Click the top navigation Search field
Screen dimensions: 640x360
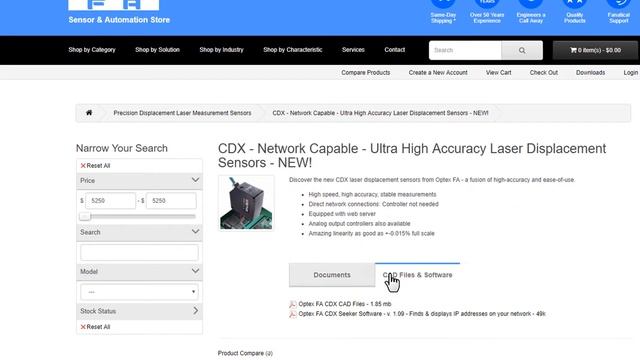pos(465,50)
